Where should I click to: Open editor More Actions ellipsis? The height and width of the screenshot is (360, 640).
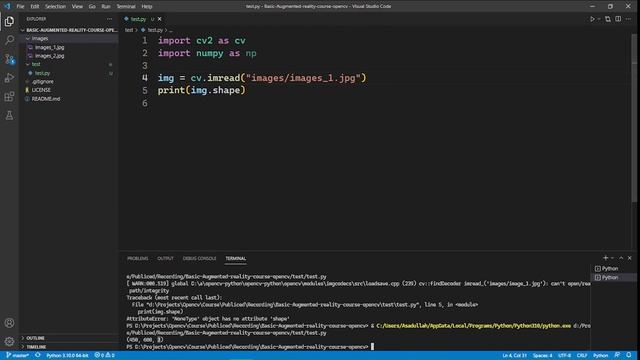(x=628, y=19)
